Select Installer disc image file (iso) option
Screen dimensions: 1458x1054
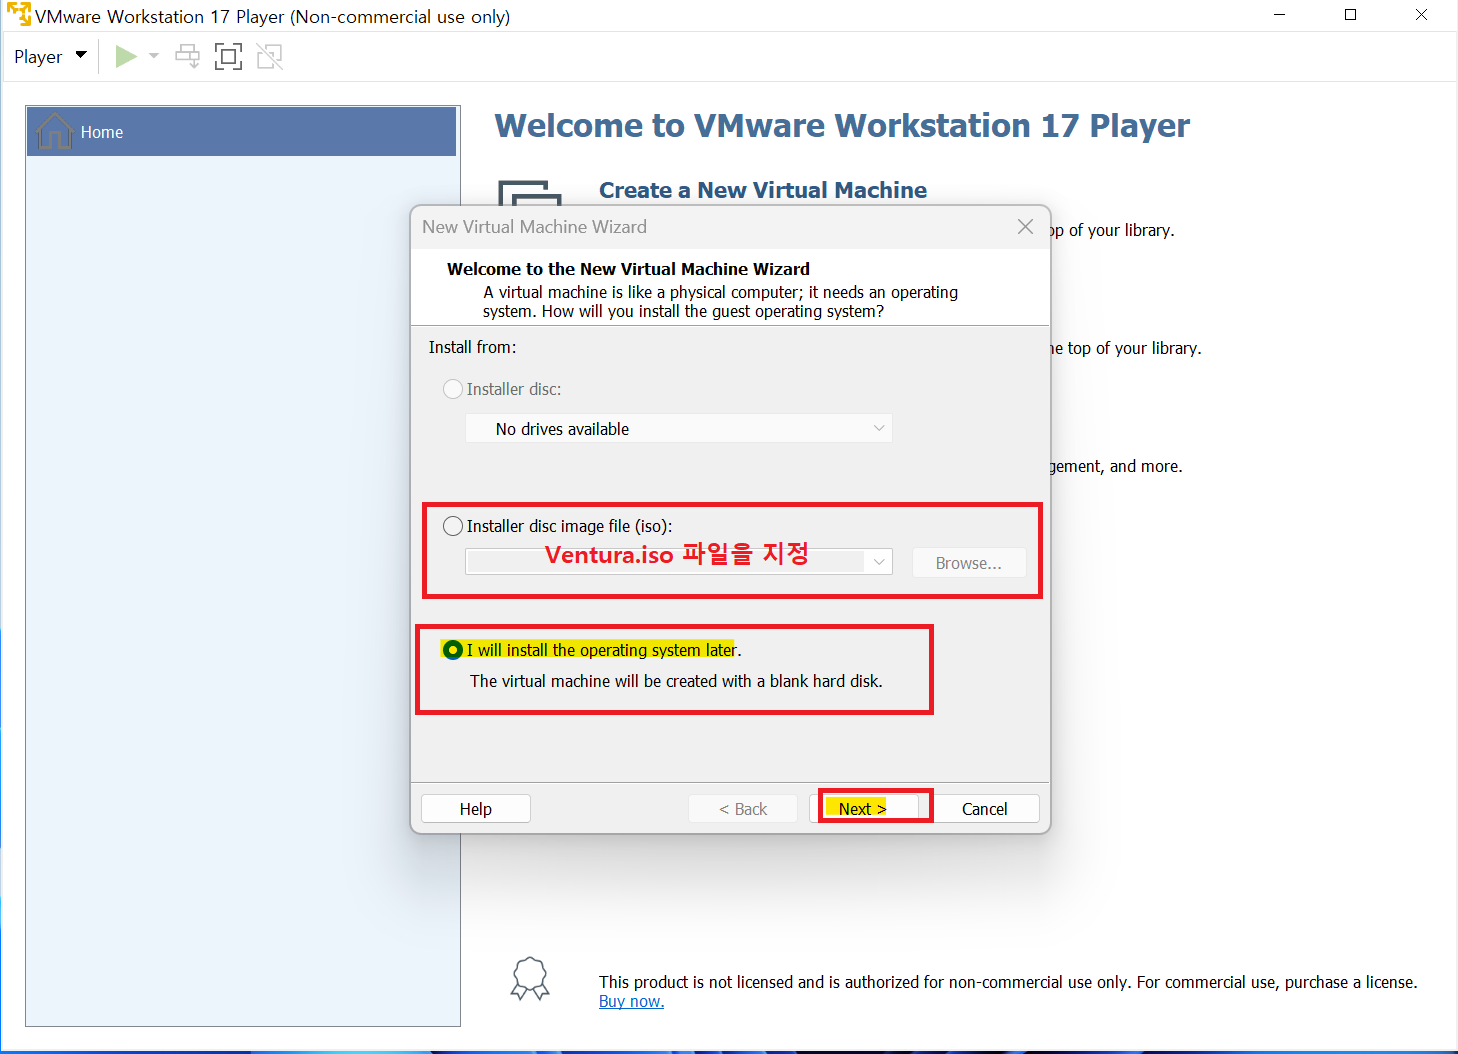453,526
